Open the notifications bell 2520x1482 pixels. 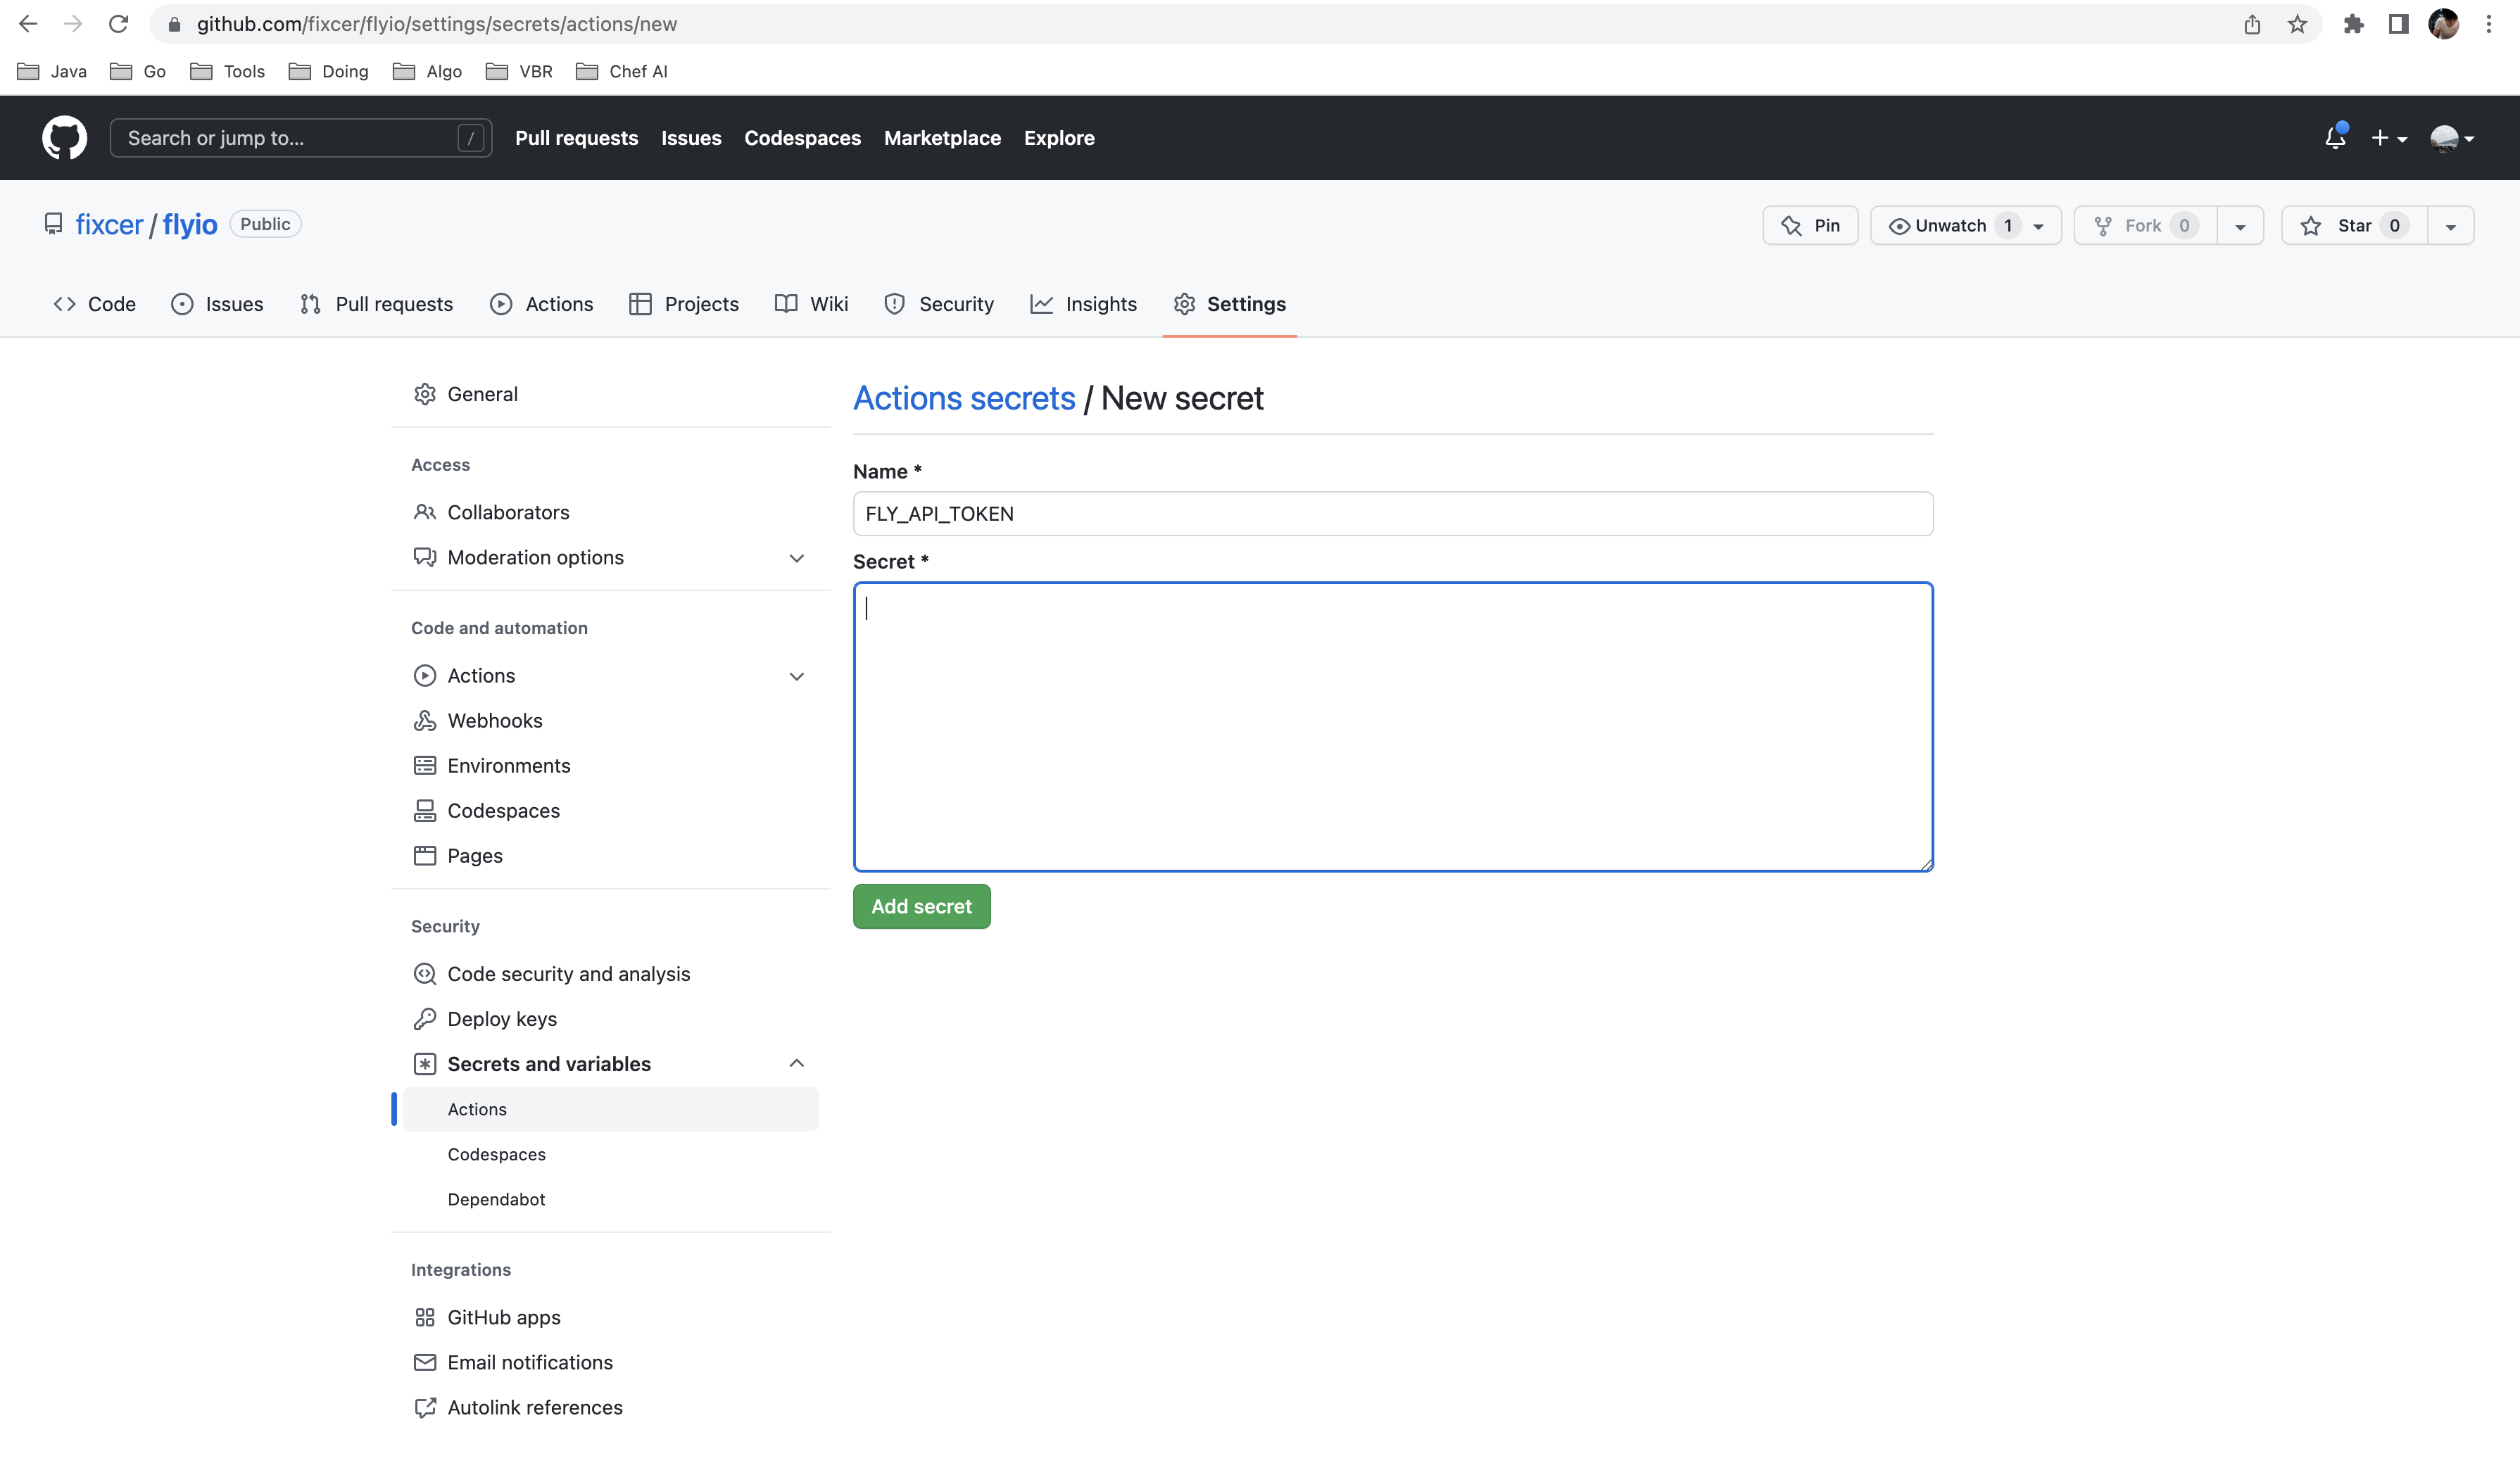[x=2335, y=138]
